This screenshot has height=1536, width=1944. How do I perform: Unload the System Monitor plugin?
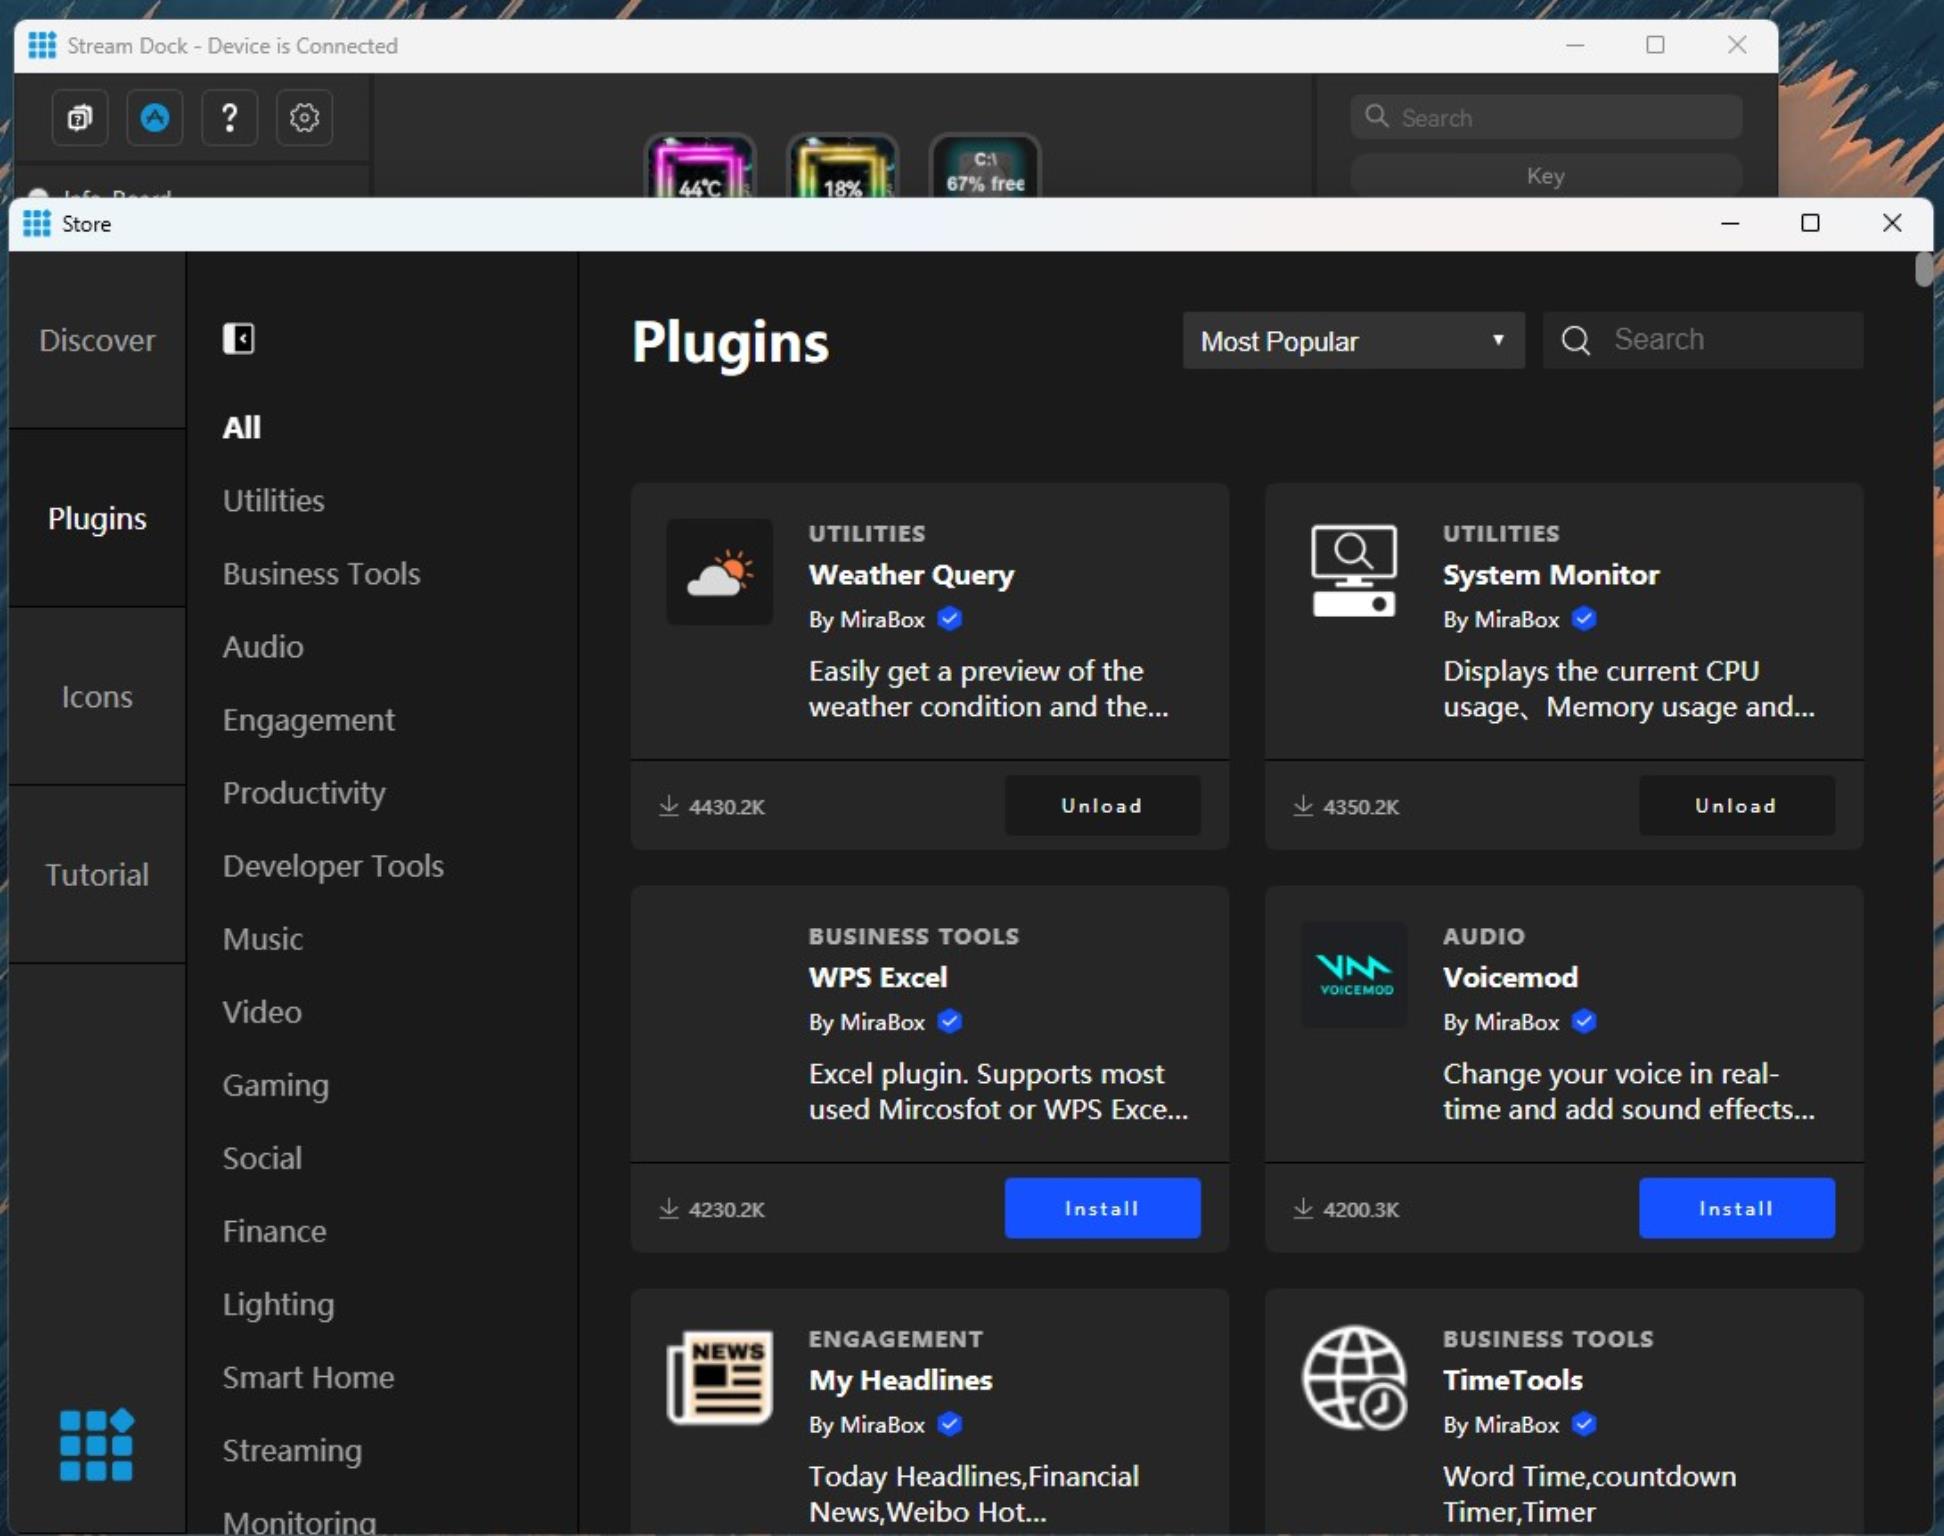[1736, 805]
